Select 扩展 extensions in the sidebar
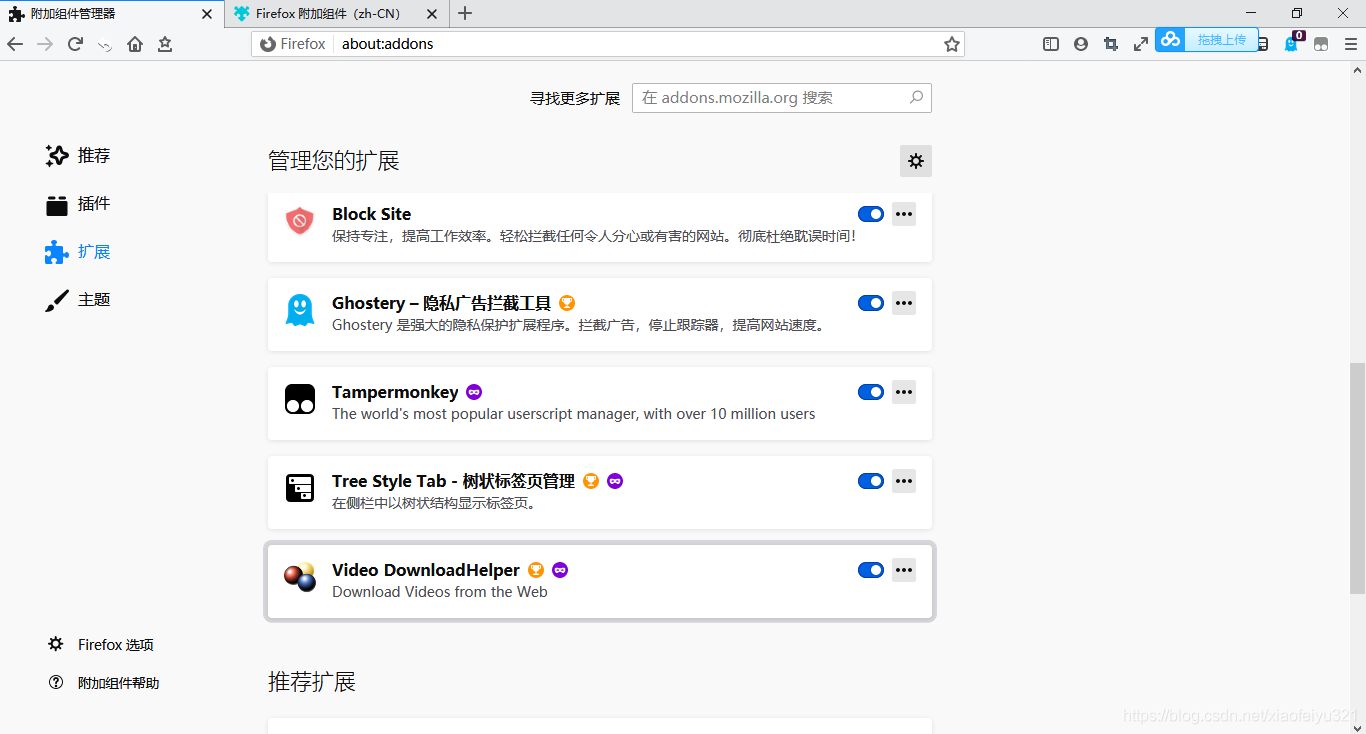Image resolution: width=1366 pixels, height=734 pixels. (x=78, y=252)
